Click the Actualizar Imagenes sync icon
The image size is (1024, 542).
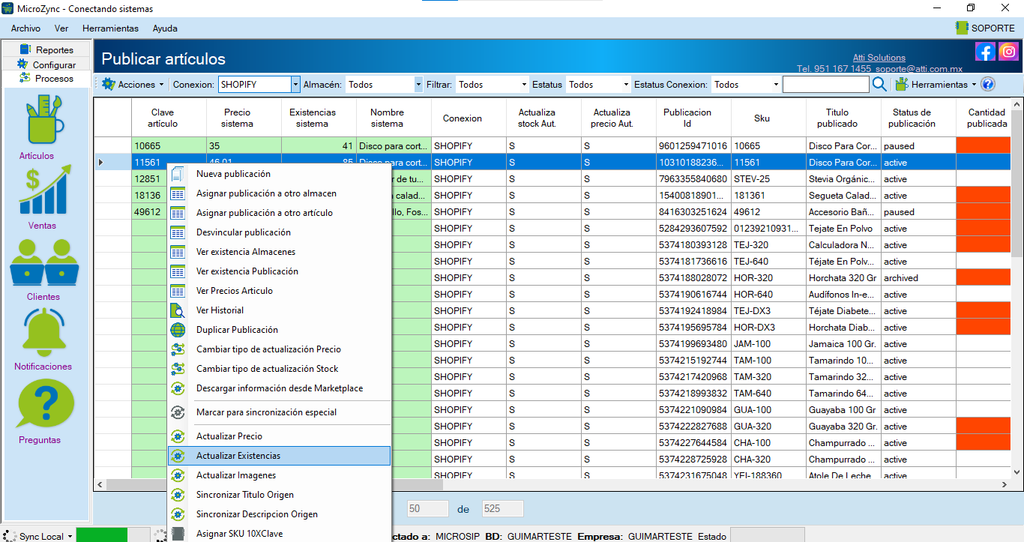[x=178, y=475]
